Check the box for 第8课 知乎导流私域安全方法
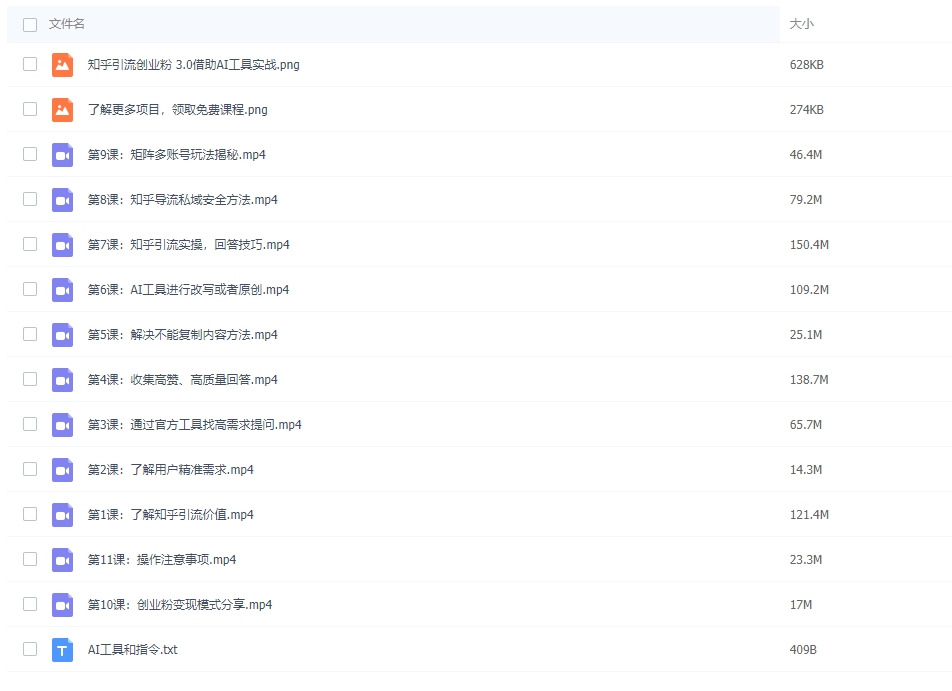 (x=29, y=199)
